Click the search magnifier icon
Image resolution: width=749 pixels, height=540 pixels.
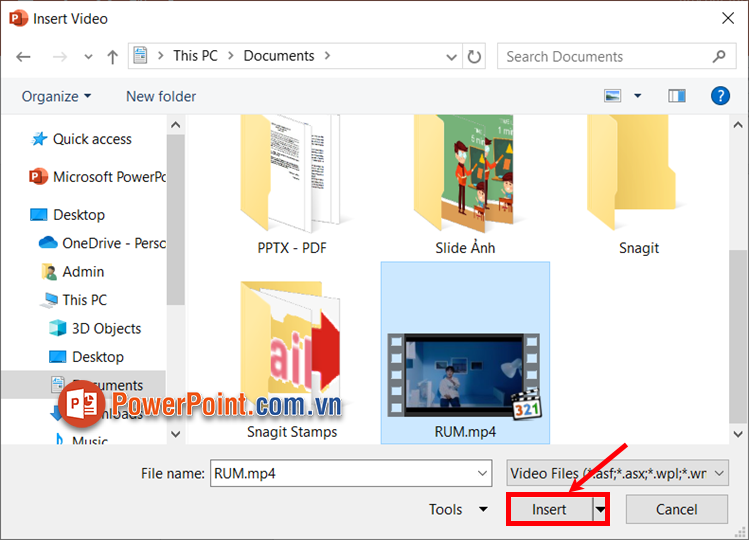[719, 56]
